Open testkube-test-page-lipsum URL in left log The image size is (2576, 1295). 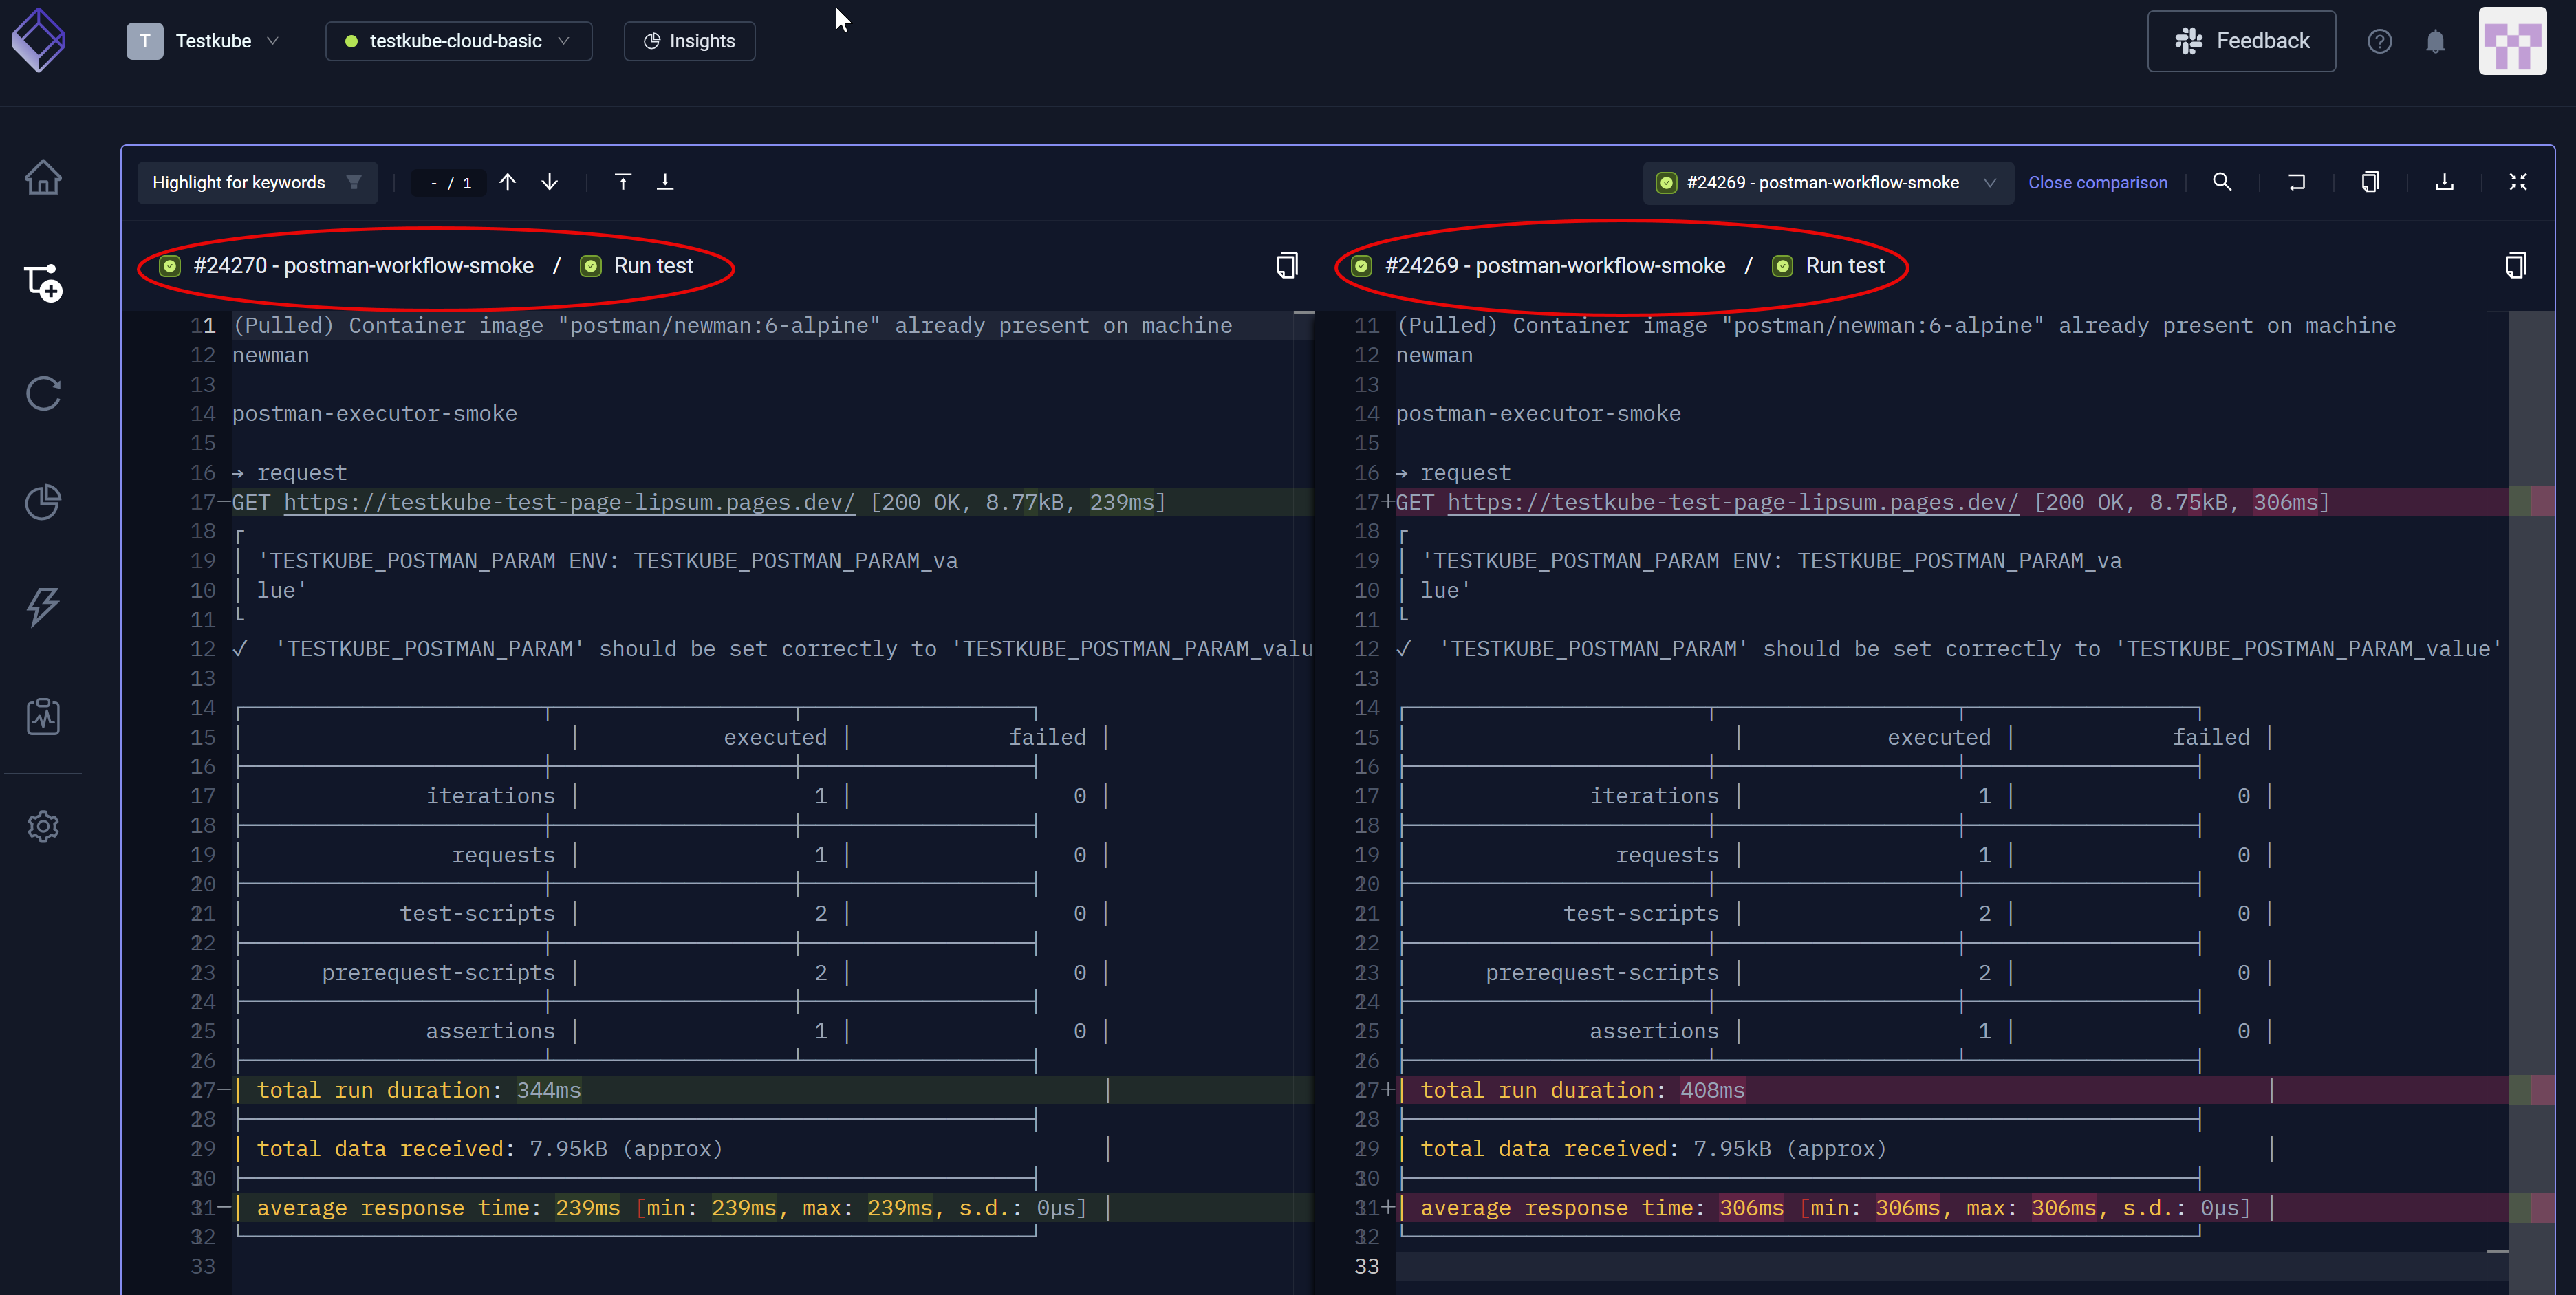pos(569,503)
